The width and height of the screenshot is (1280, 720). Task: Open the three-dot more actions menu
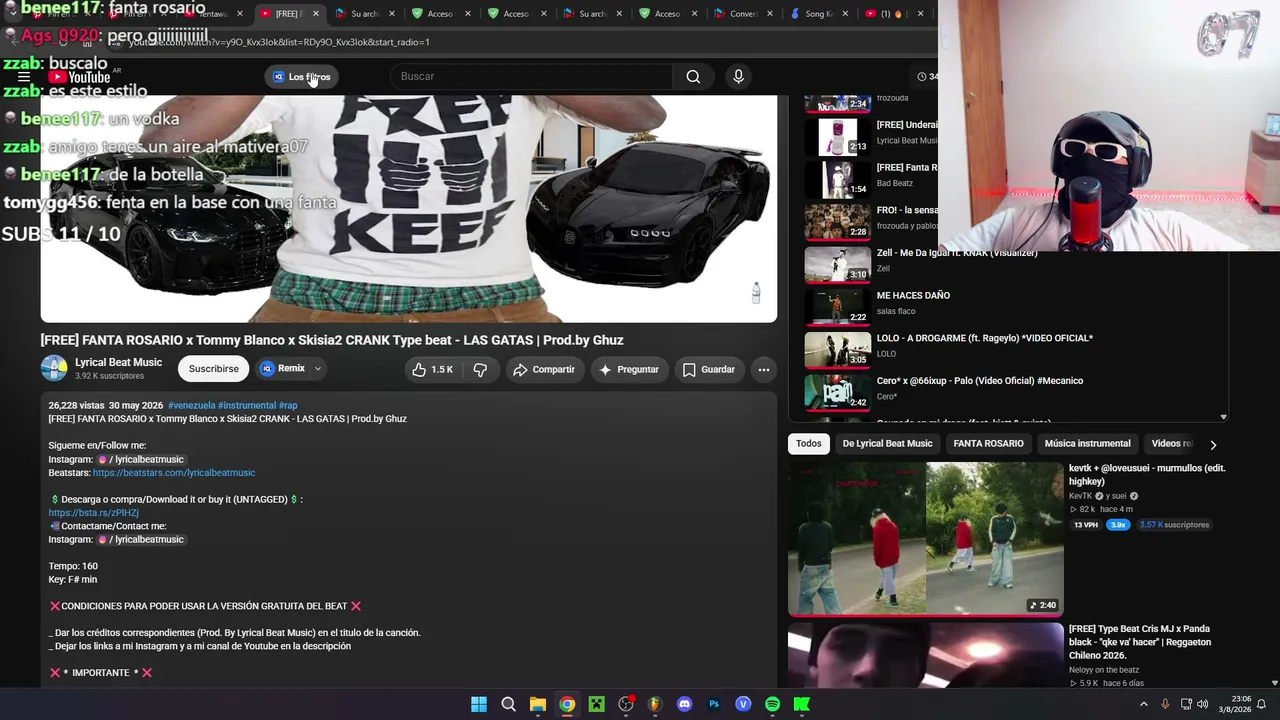[x=764, y=370]
